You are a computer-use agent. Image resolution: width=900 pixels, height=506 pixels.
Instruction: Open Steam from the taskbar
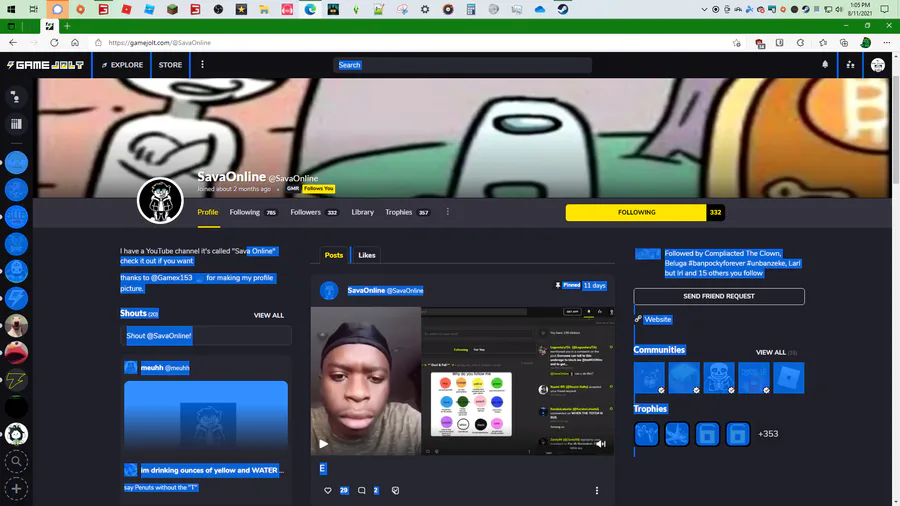pos(562,9)
